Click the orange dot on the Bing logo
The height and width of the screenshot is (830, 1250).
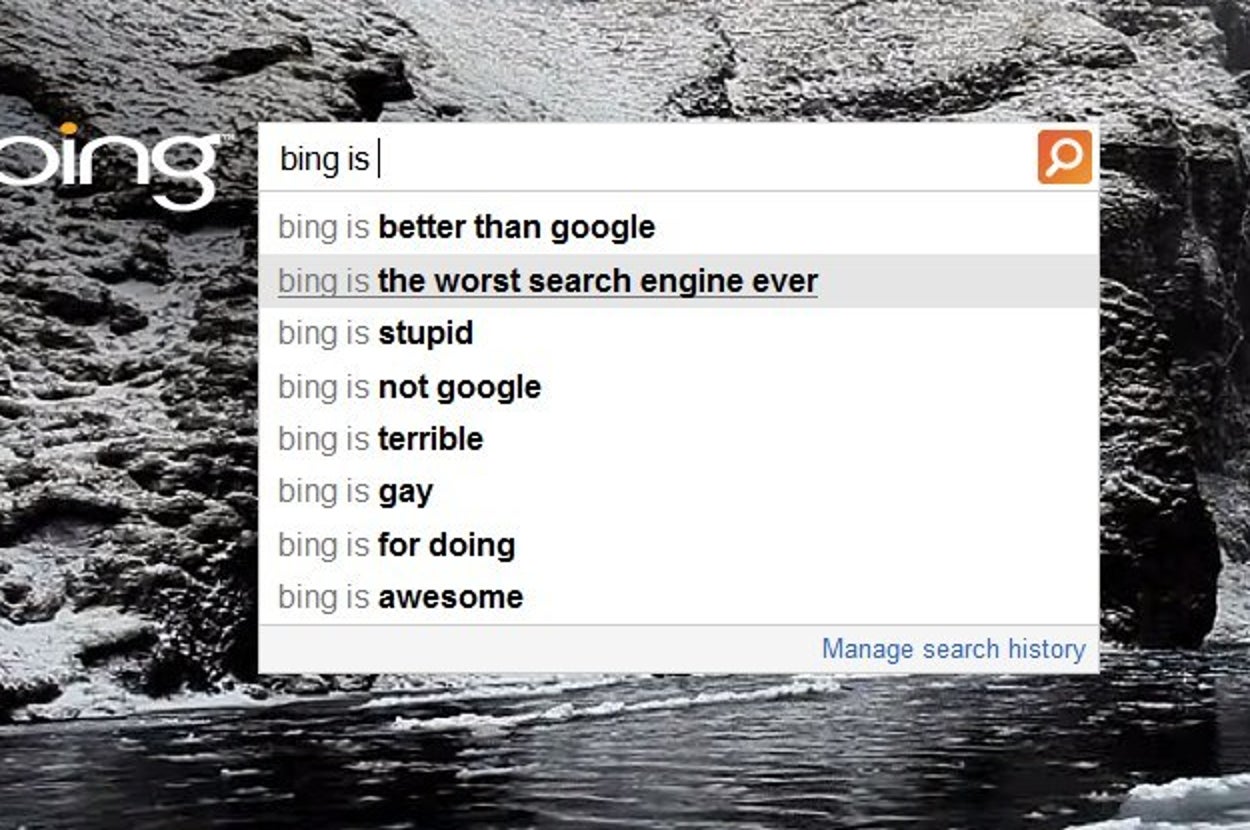point(68,128)
